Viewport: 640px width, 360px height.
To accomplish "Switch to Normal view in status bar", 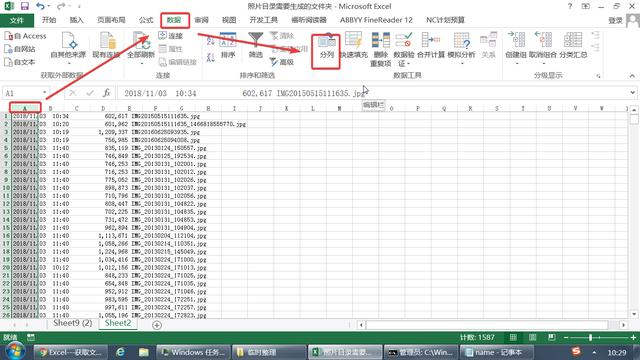I will coord(513,338).
